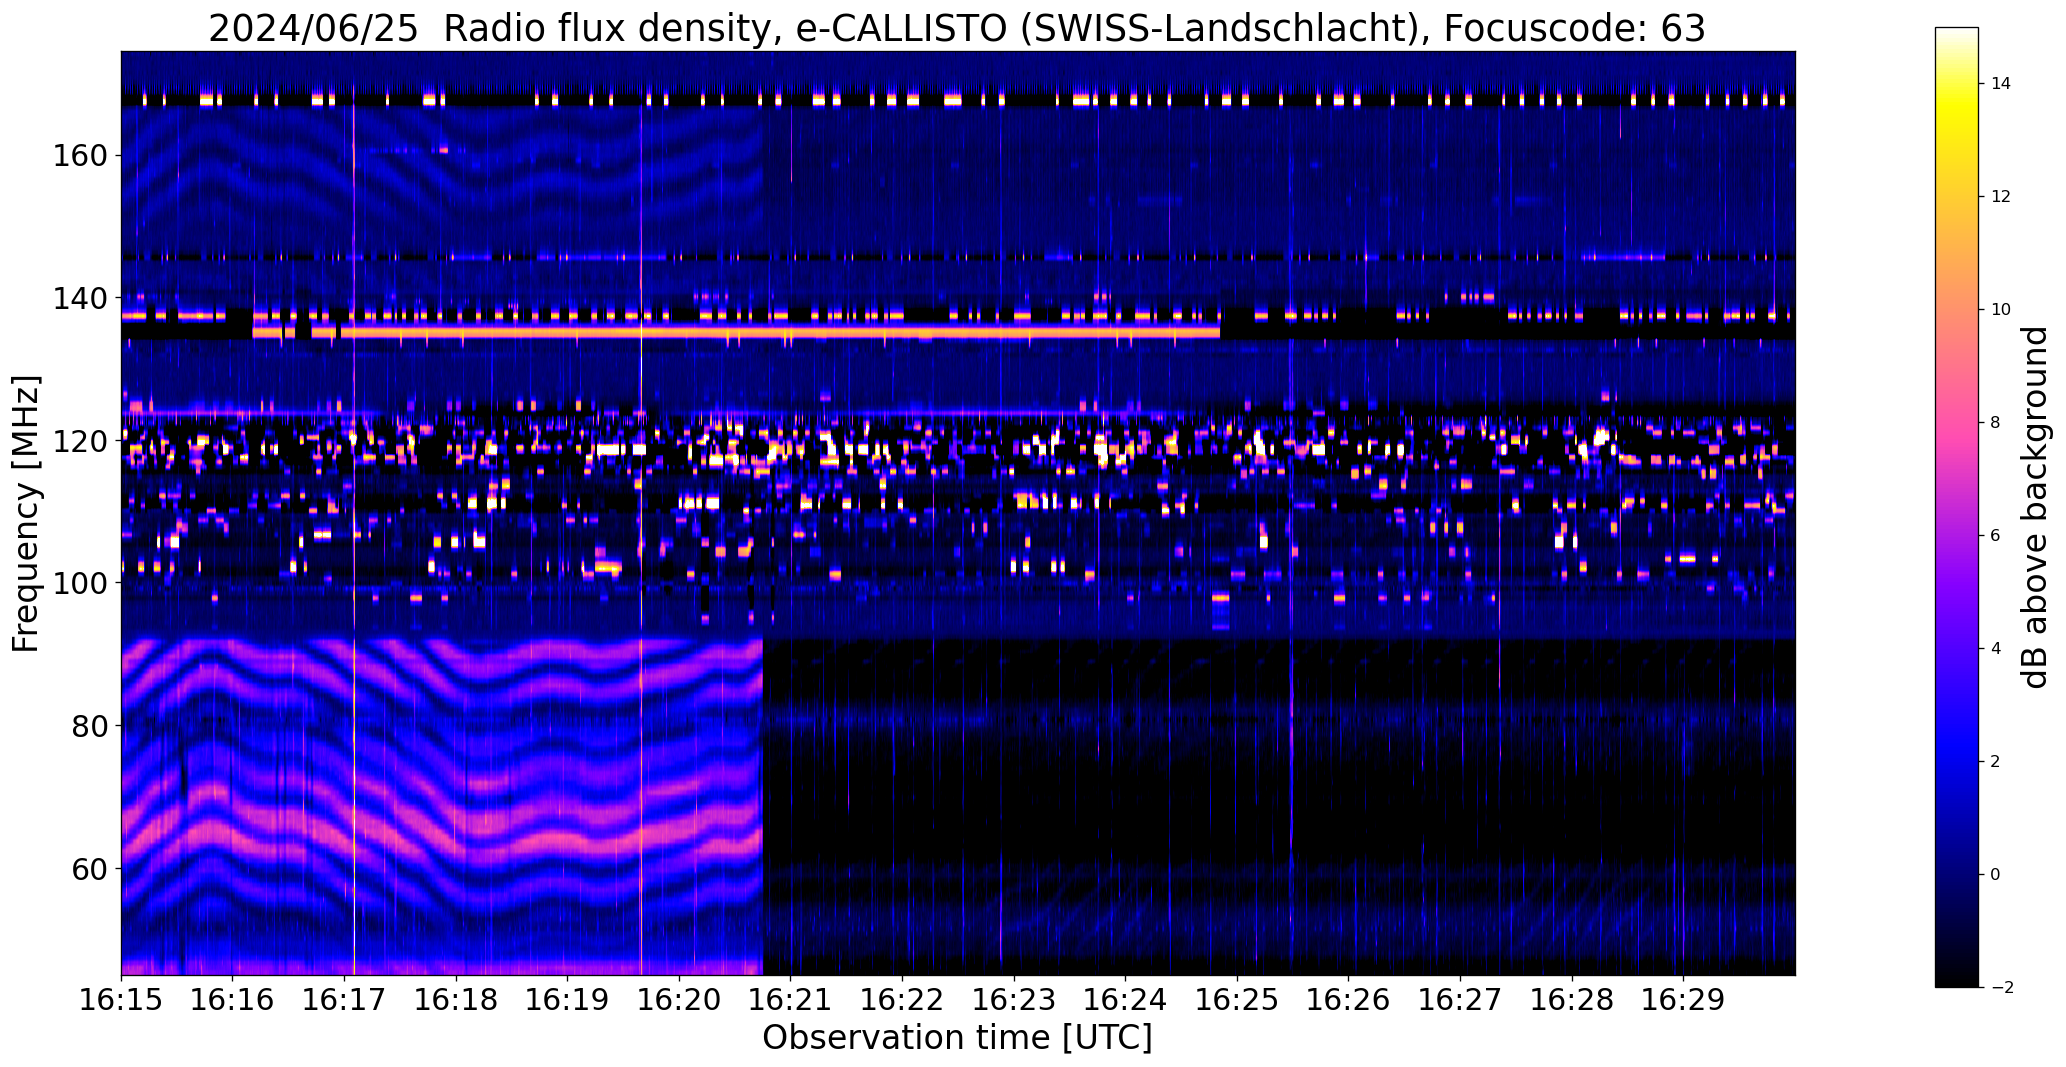Select the 16:22 time tick label

[903, 999]
